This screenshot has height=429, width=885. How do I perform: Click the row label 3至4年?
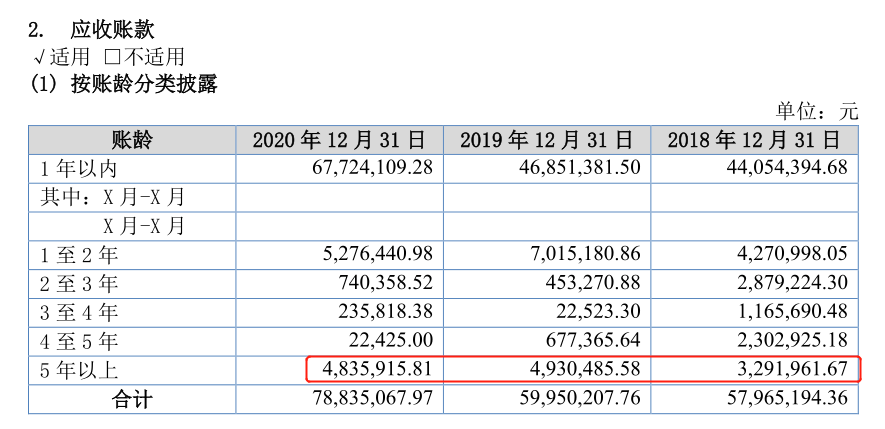[78, 313]
